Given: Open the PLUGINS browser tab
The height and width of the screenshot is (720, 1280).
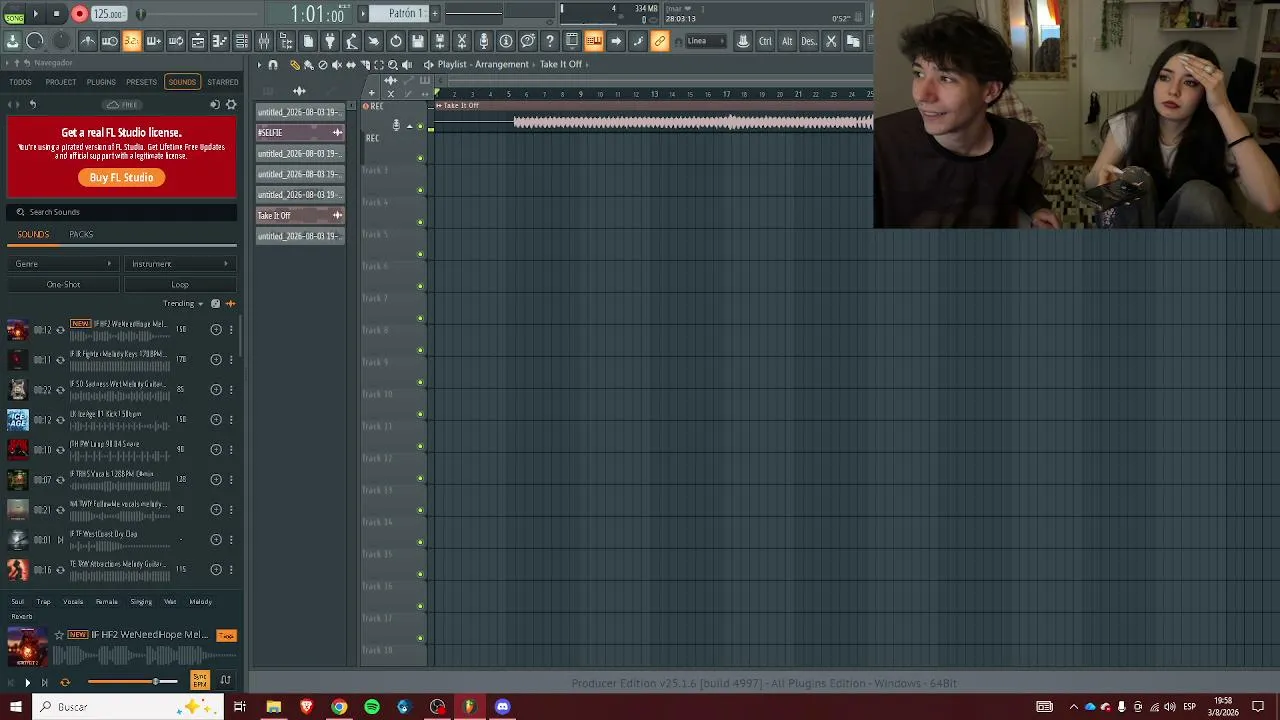Looking at the screenshot, I should point(101,82).
